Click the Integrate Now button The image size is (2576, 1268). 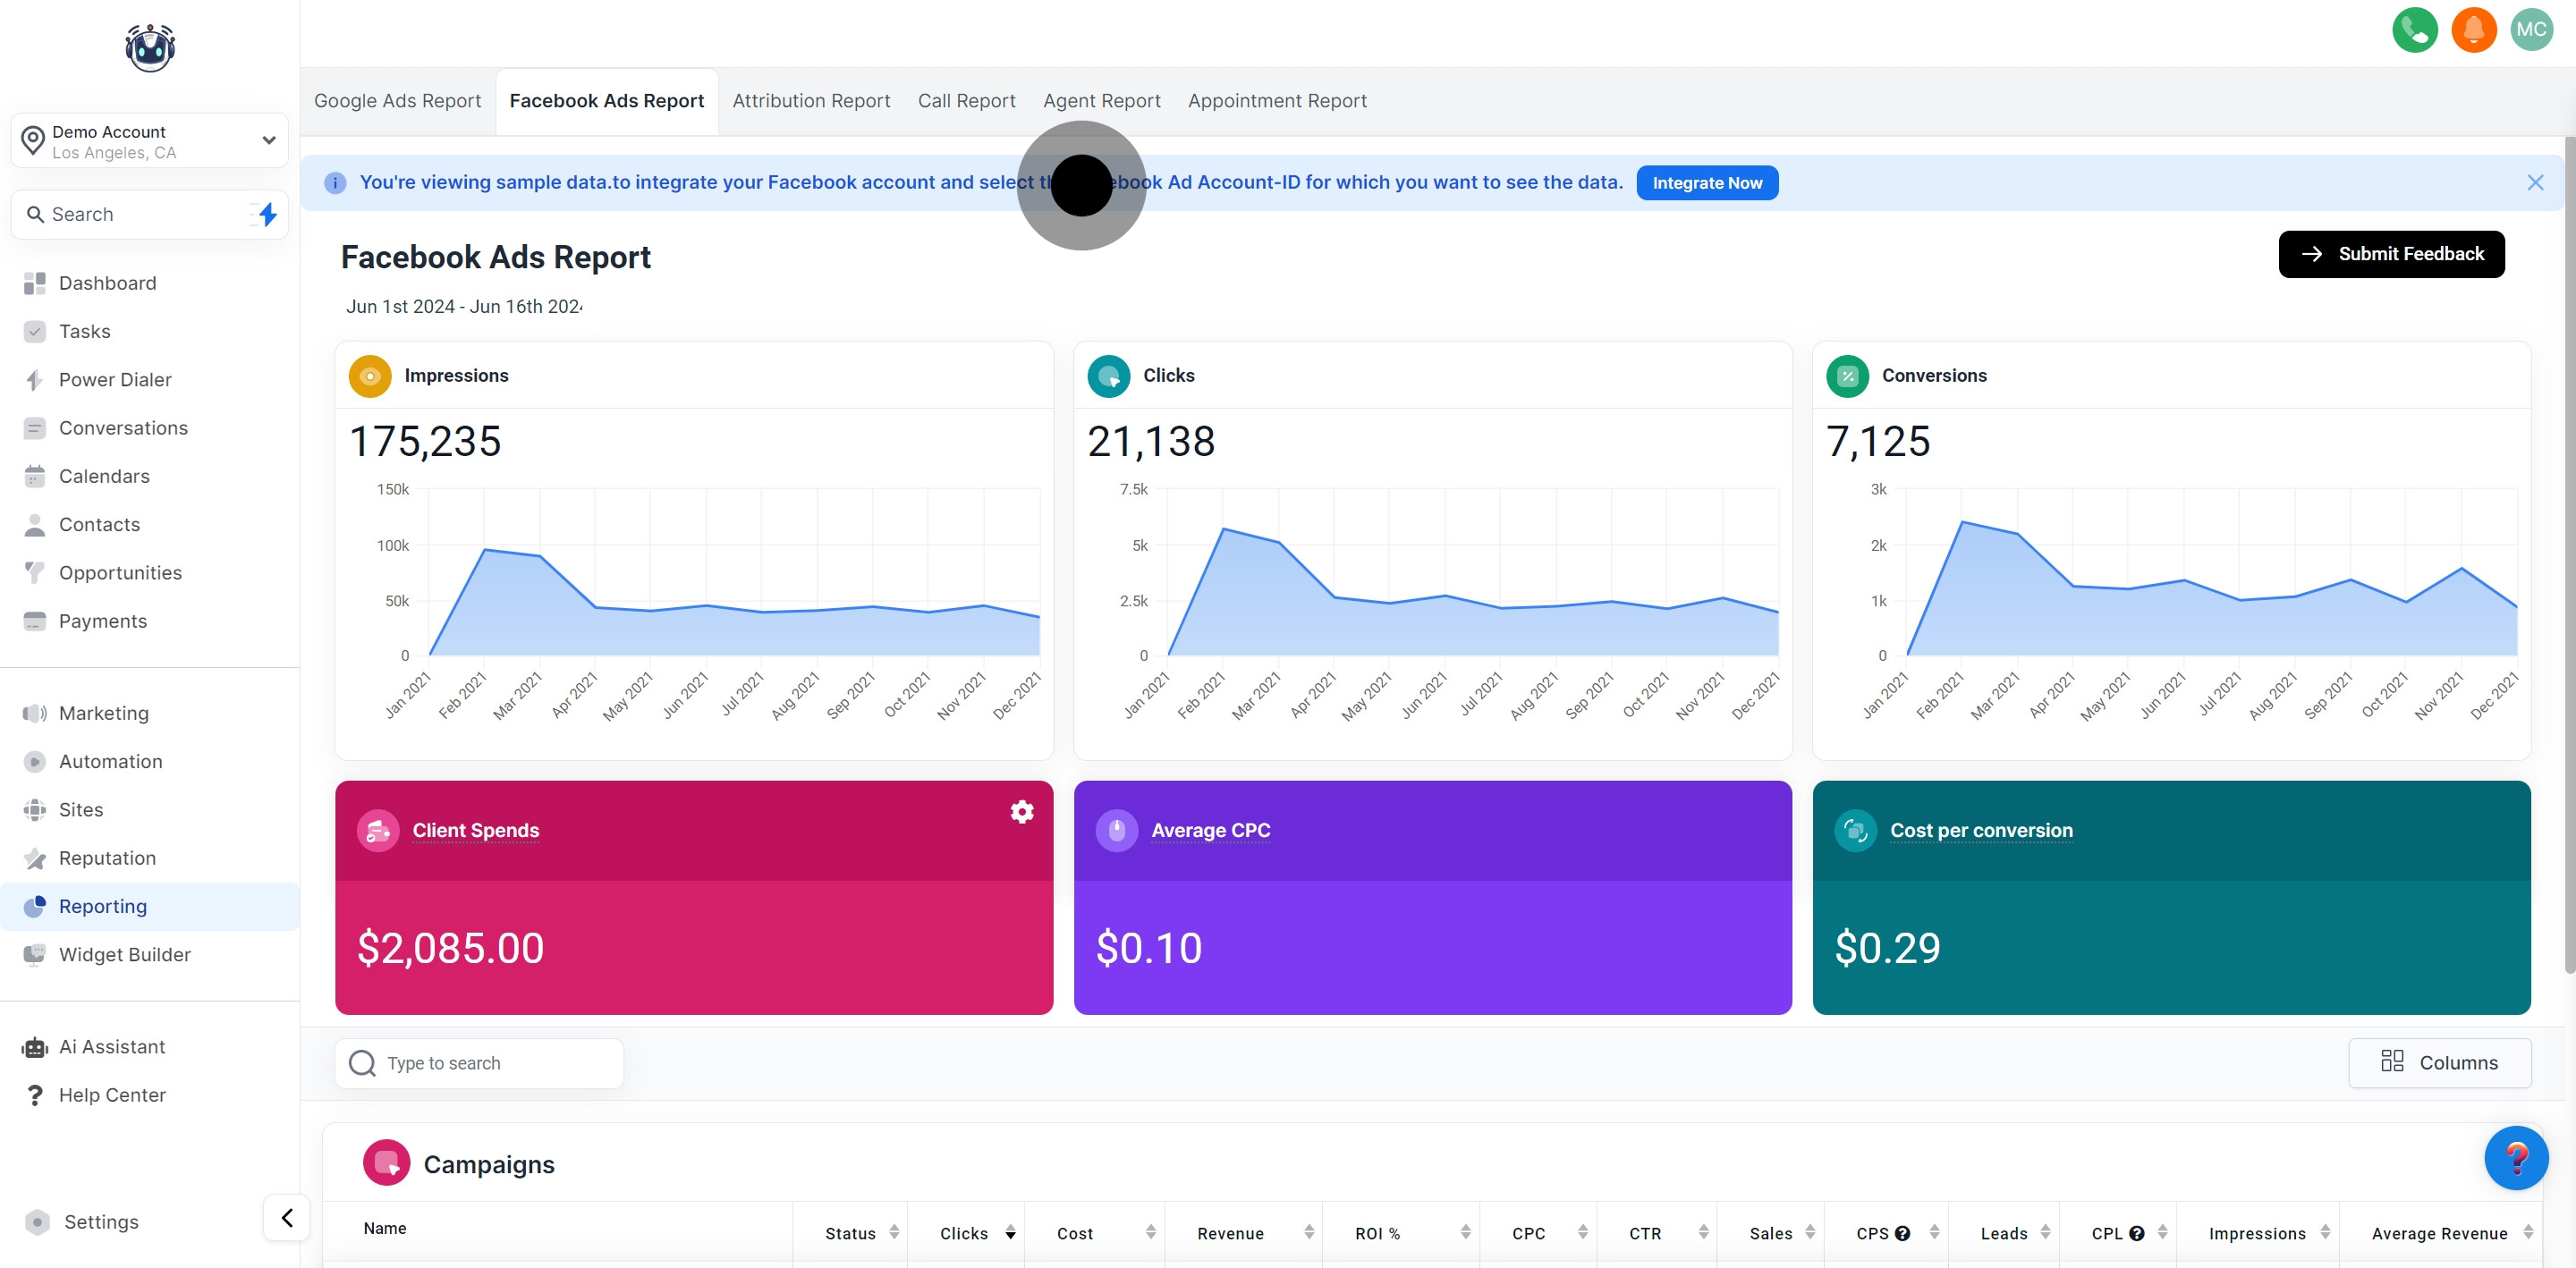1707,182
